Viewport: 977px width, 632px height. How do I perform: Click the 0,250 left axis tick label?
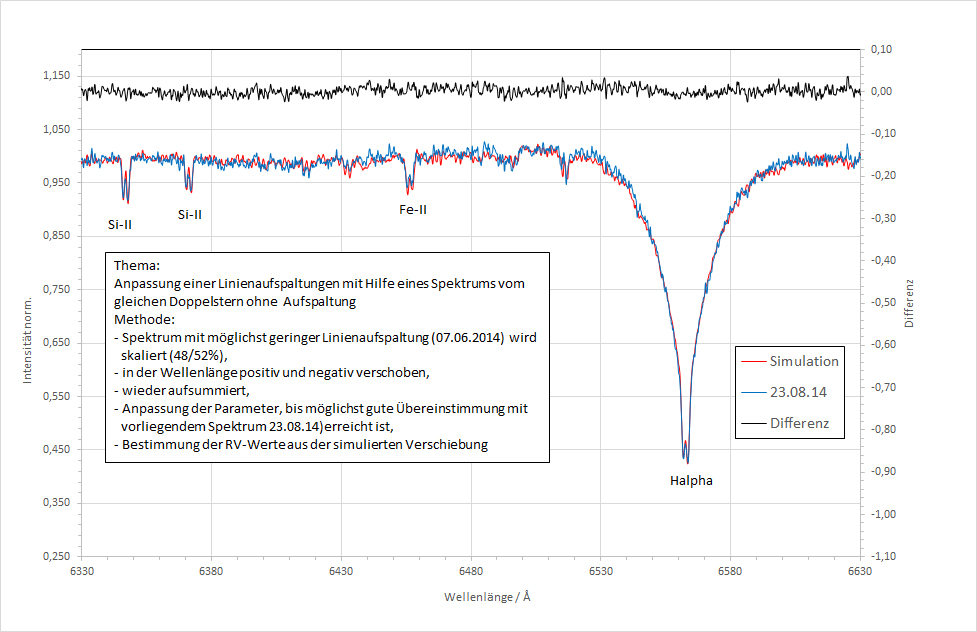[x=56, y=556]
